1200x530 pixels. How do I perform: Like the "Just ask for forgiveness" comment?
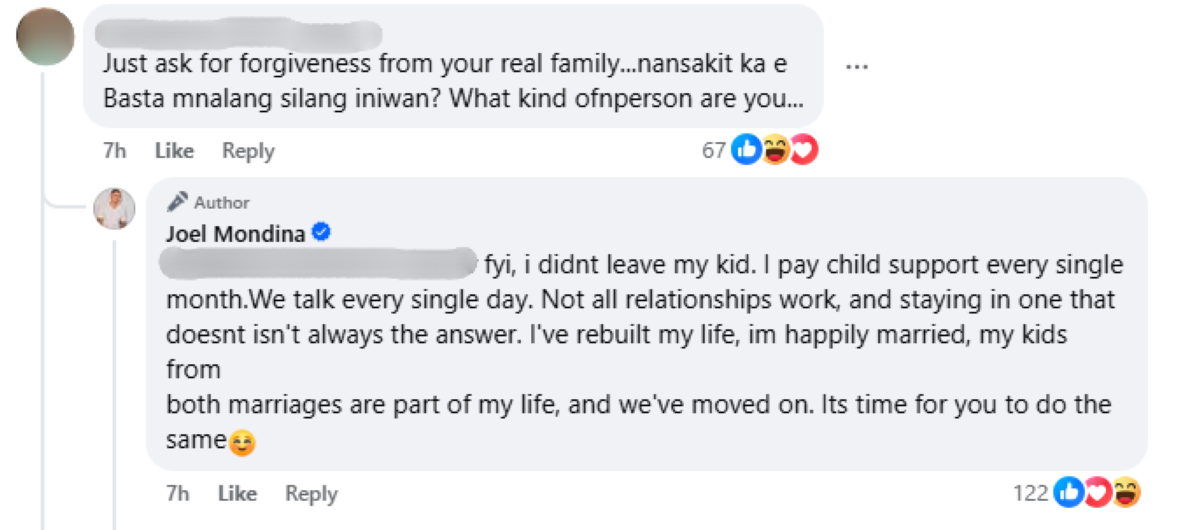174,151
